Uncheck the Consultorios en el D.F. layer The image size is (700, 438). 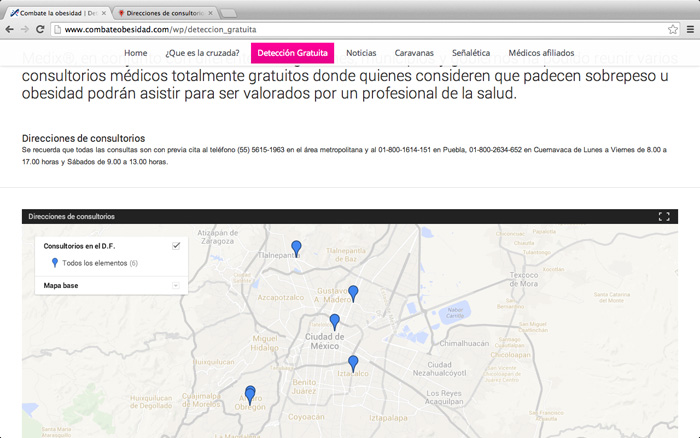pos(176,246)
